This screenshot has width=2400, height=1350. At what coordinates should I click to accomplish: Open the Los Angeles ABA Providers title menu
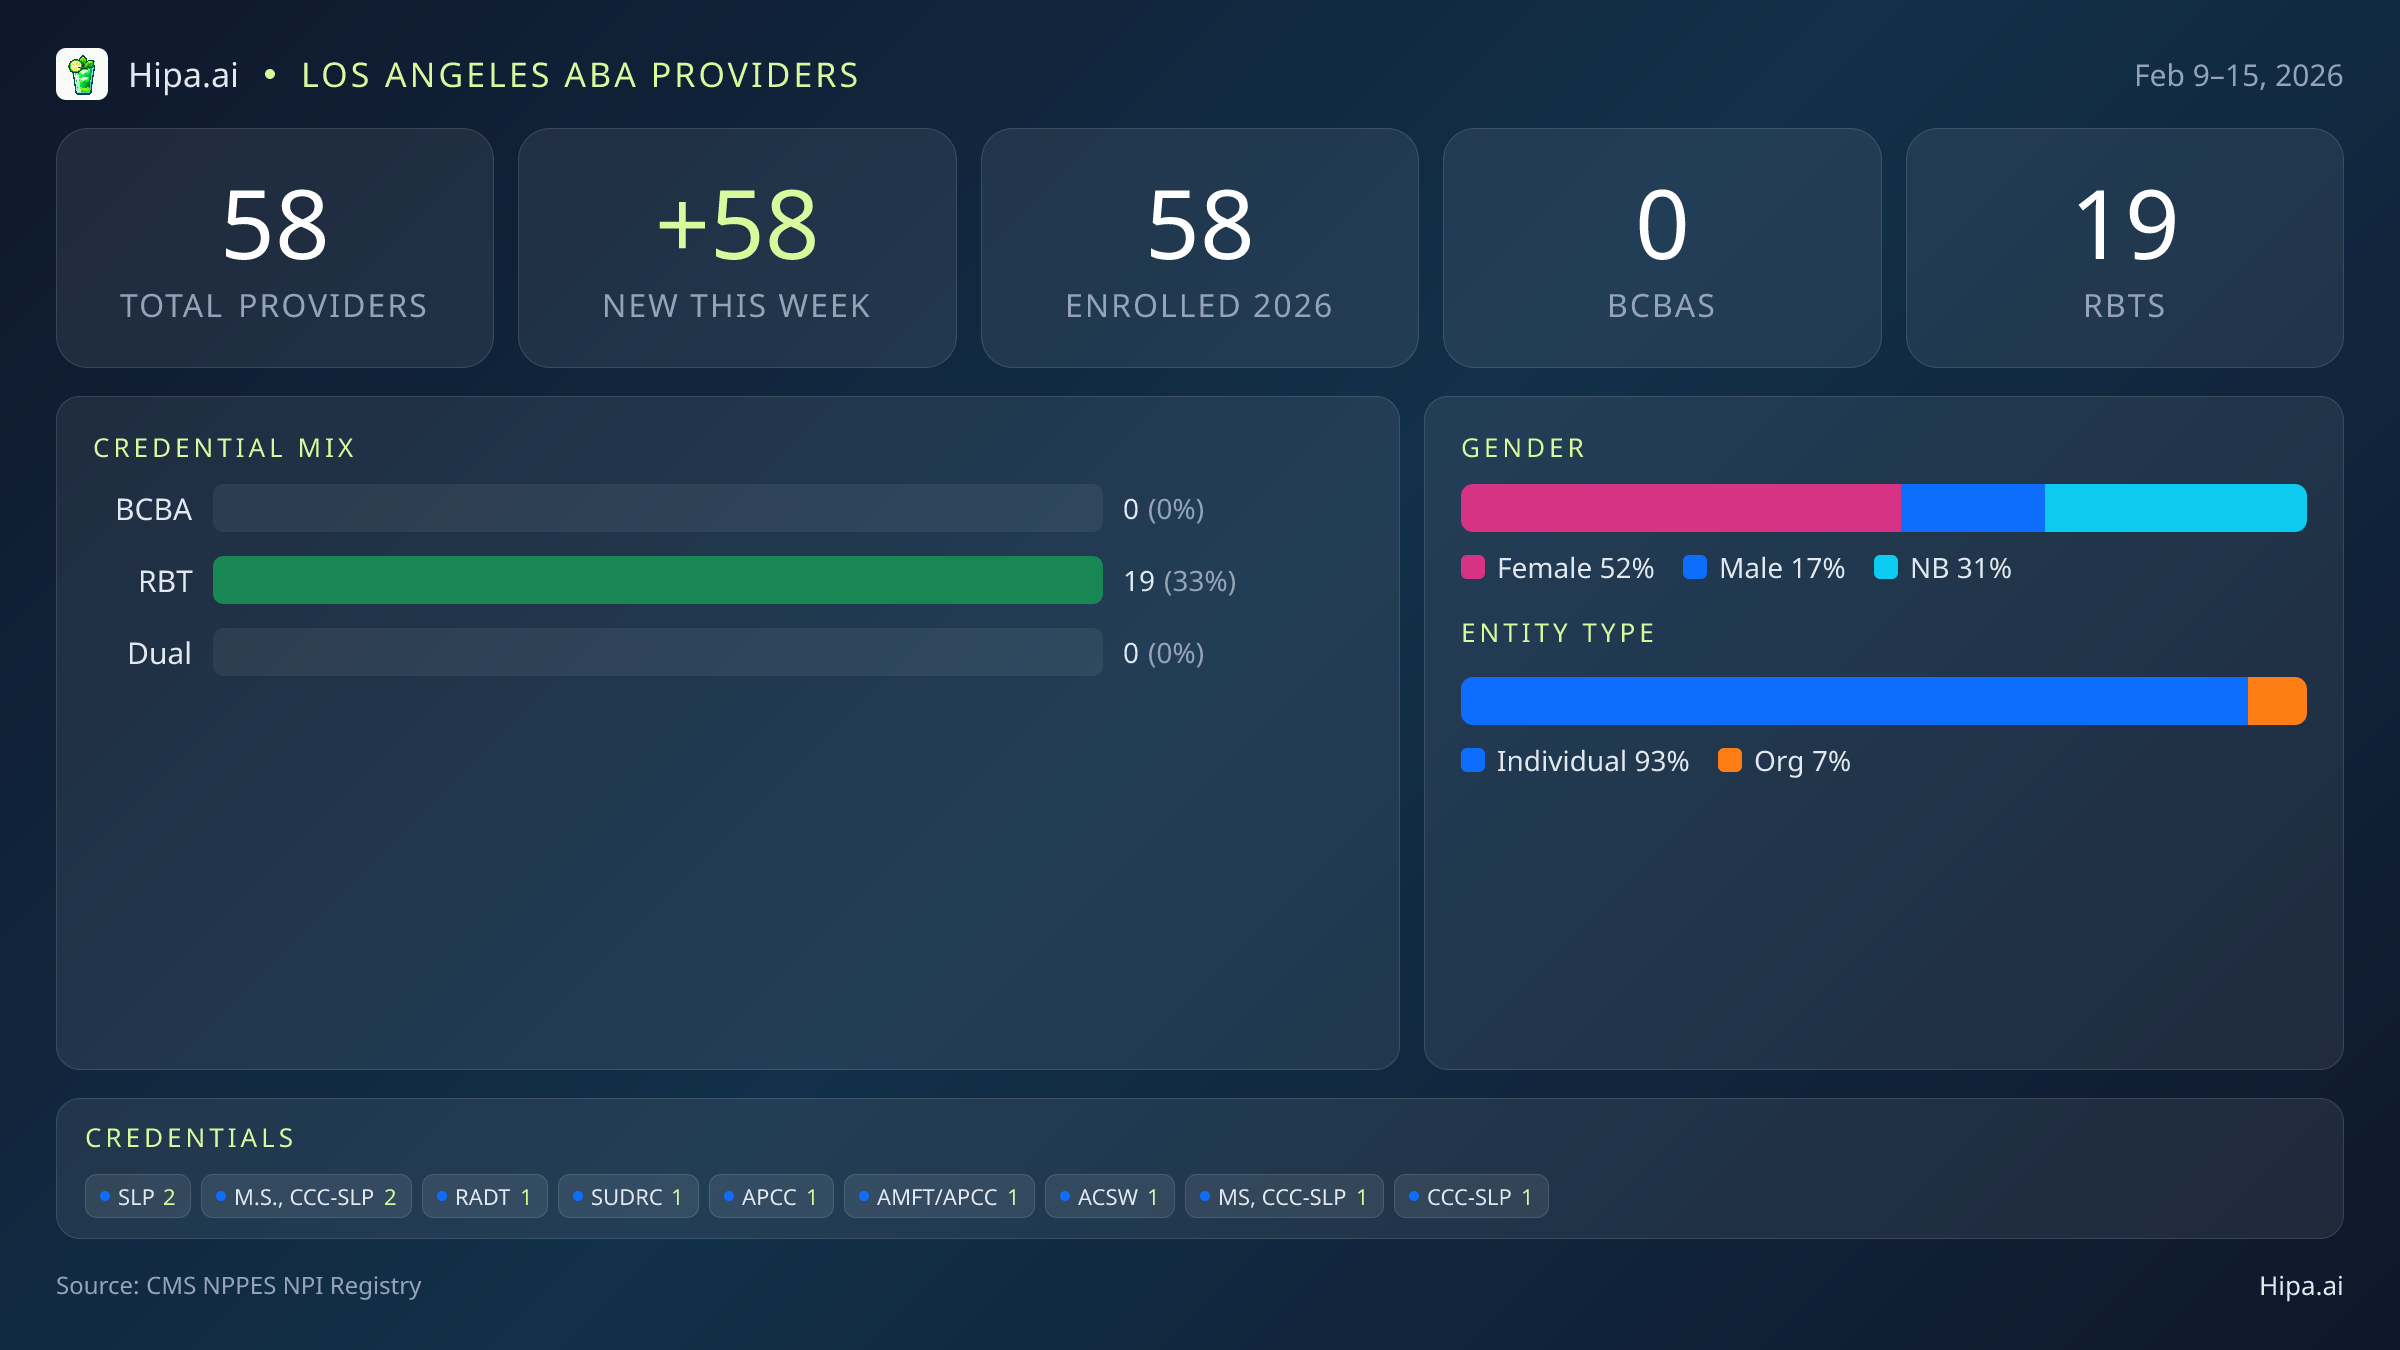pyautogui.click(x=580, y=74)
